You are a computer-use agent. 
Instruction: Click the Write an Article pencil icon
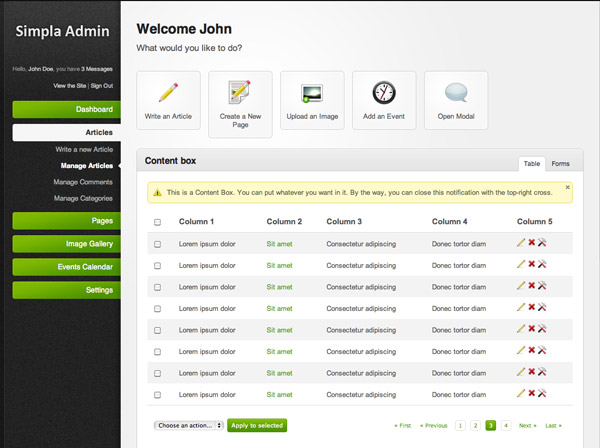168,93
